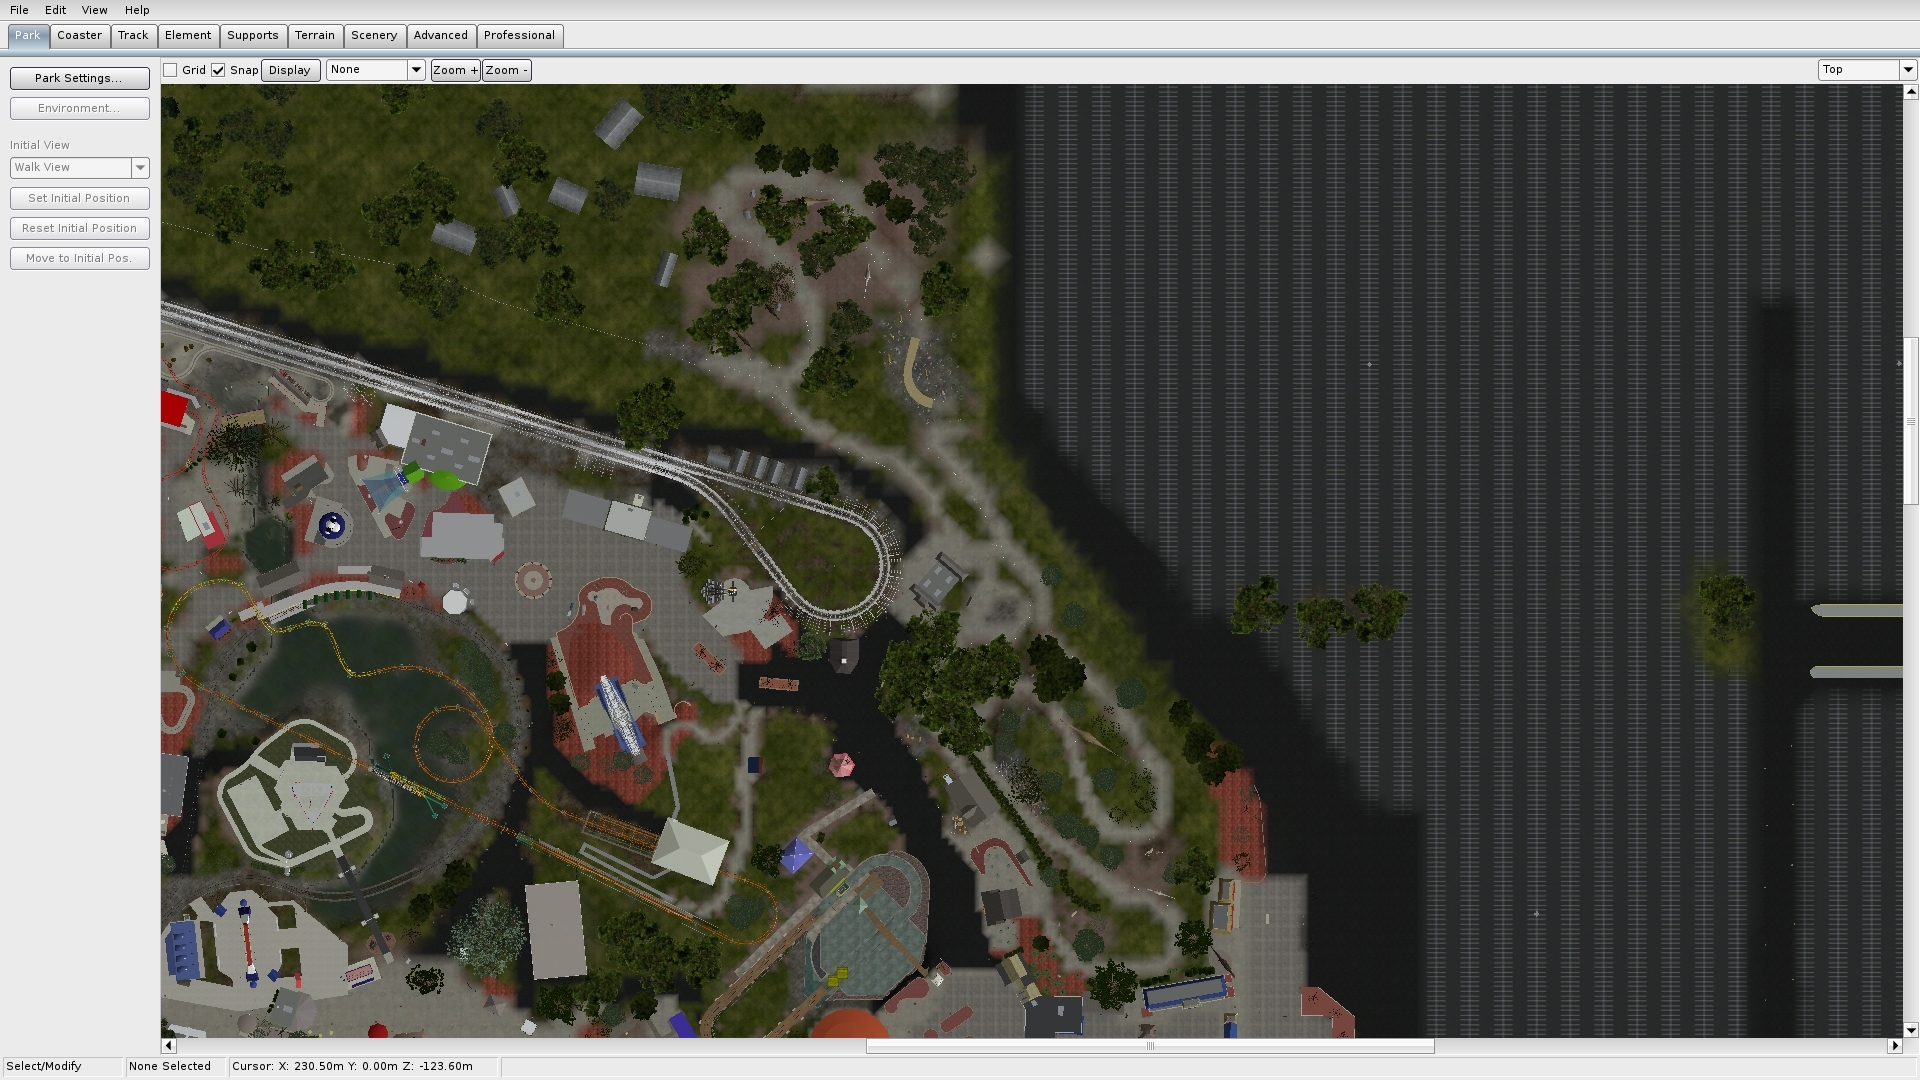
Task: Click vertical scrollbar up arrow
Action: (1911, 92)
